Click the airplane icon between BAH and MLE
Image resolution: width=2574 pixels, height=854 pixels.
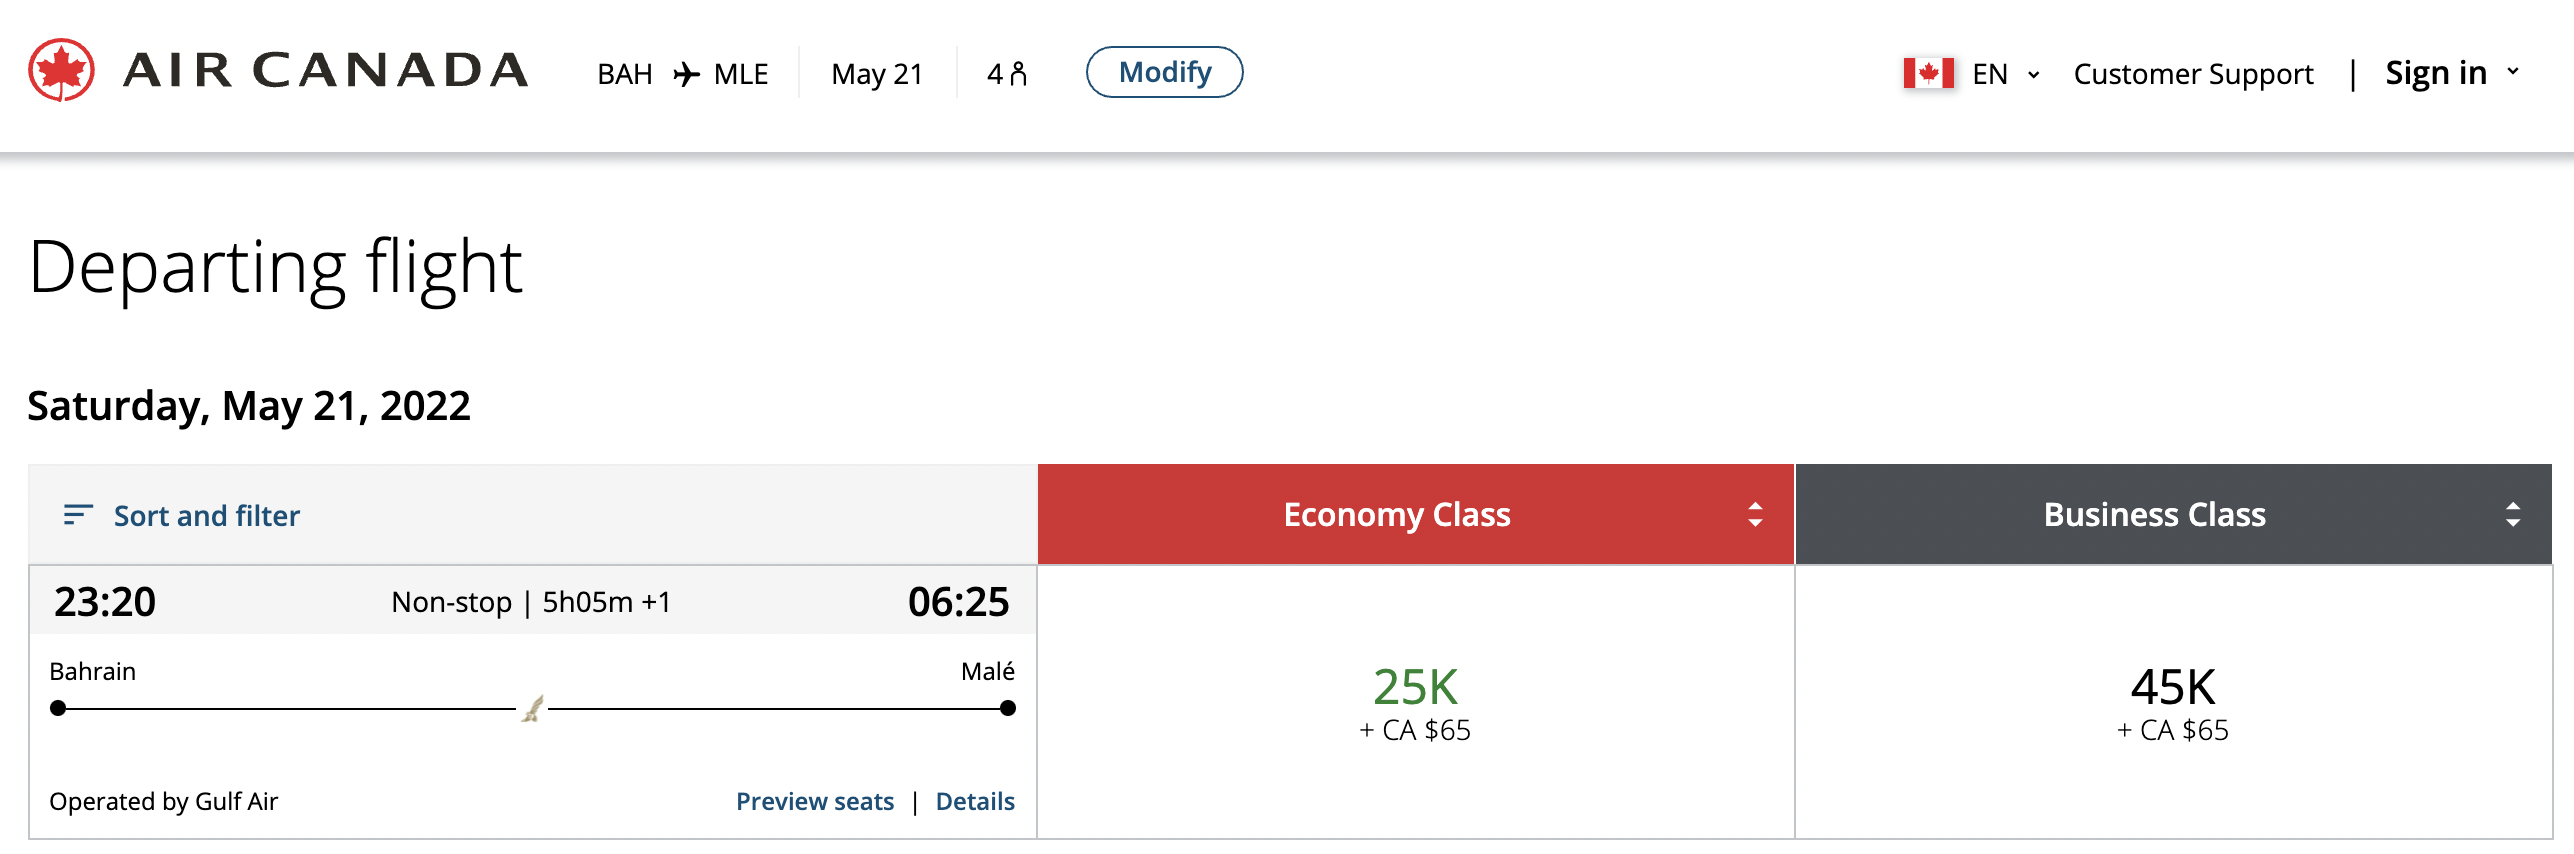(686, 74)
